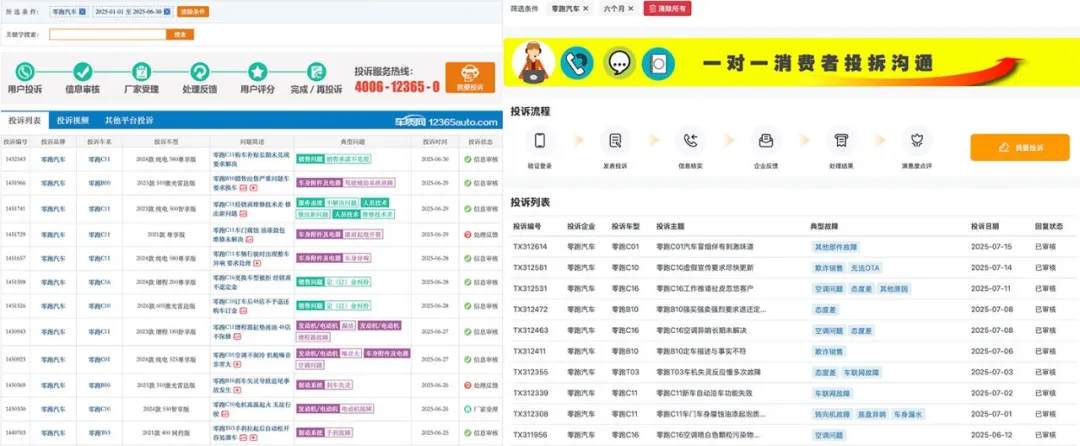Open complaint topic 零跑B10定车描述与事实不符
The width and height of the screenshot is (1080, 446).
click(702, 352)
